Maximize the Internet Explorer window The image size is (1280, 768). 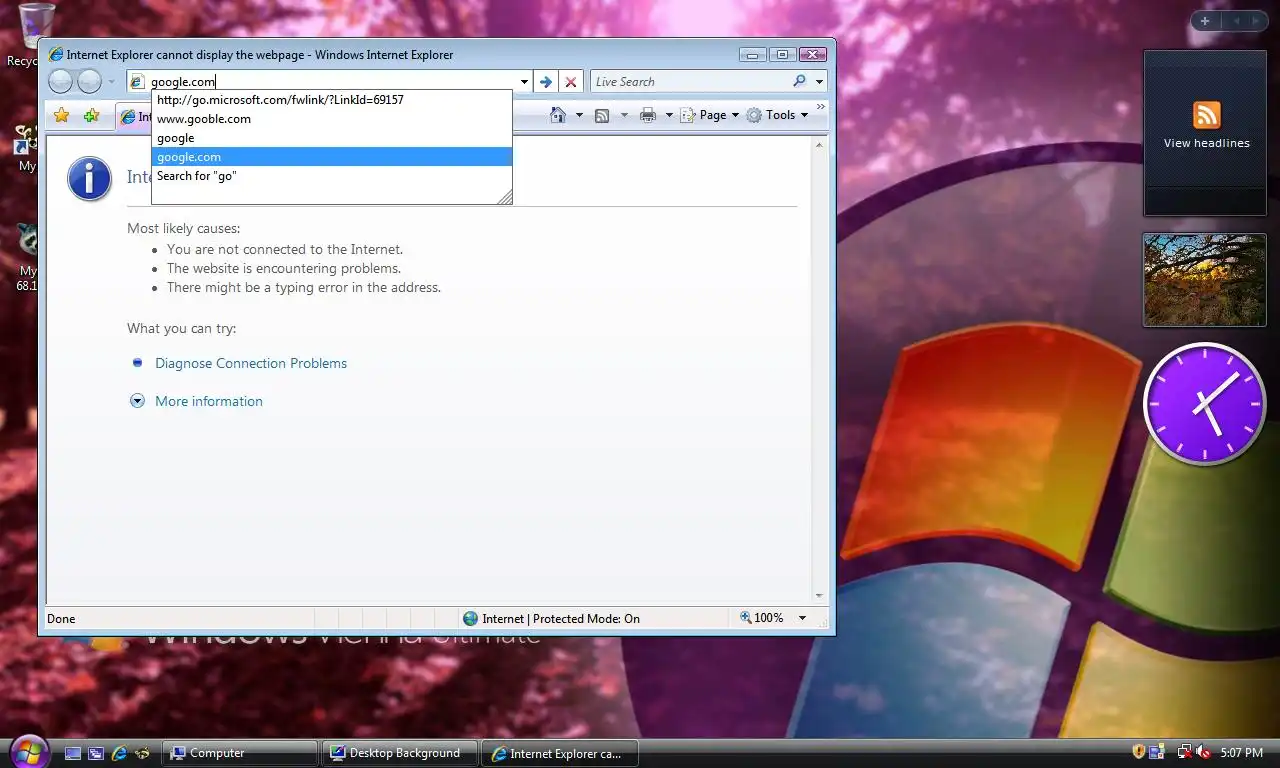pyautogui.click(x=782, y=54)
